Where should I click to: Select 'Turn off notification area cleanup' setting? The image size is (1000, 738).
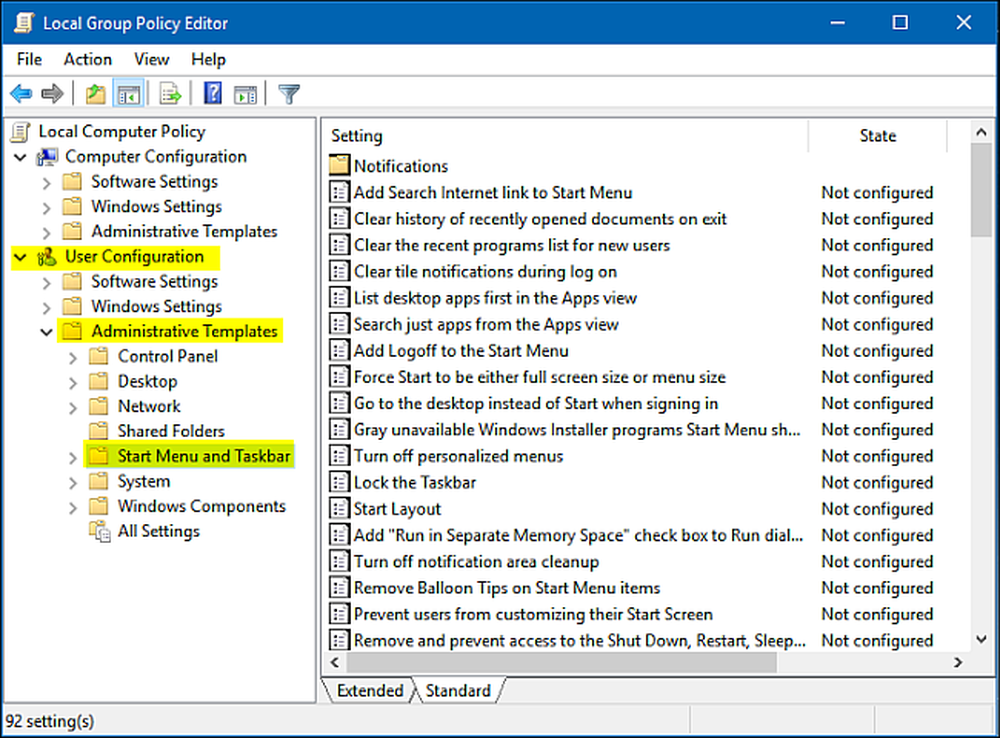476,561
